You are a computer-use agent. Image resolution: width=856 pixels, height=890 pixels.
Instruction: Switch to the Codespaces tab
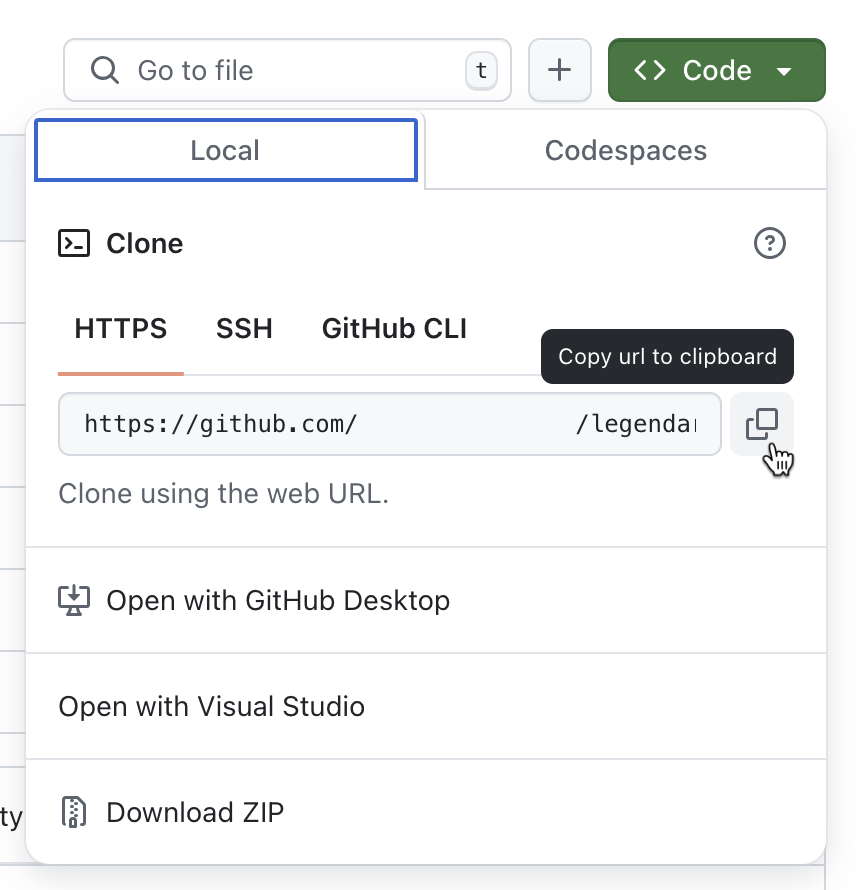coord(624,150)
